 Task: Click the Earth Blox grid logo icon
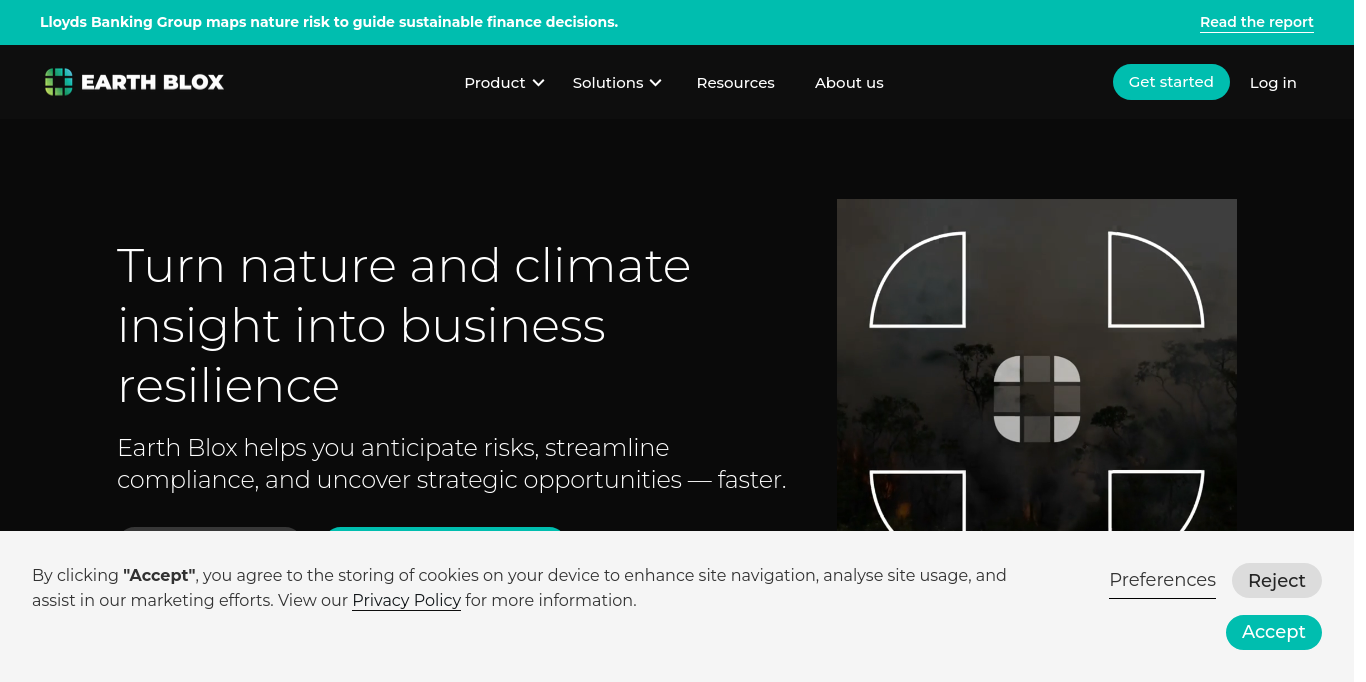(59, 82)
